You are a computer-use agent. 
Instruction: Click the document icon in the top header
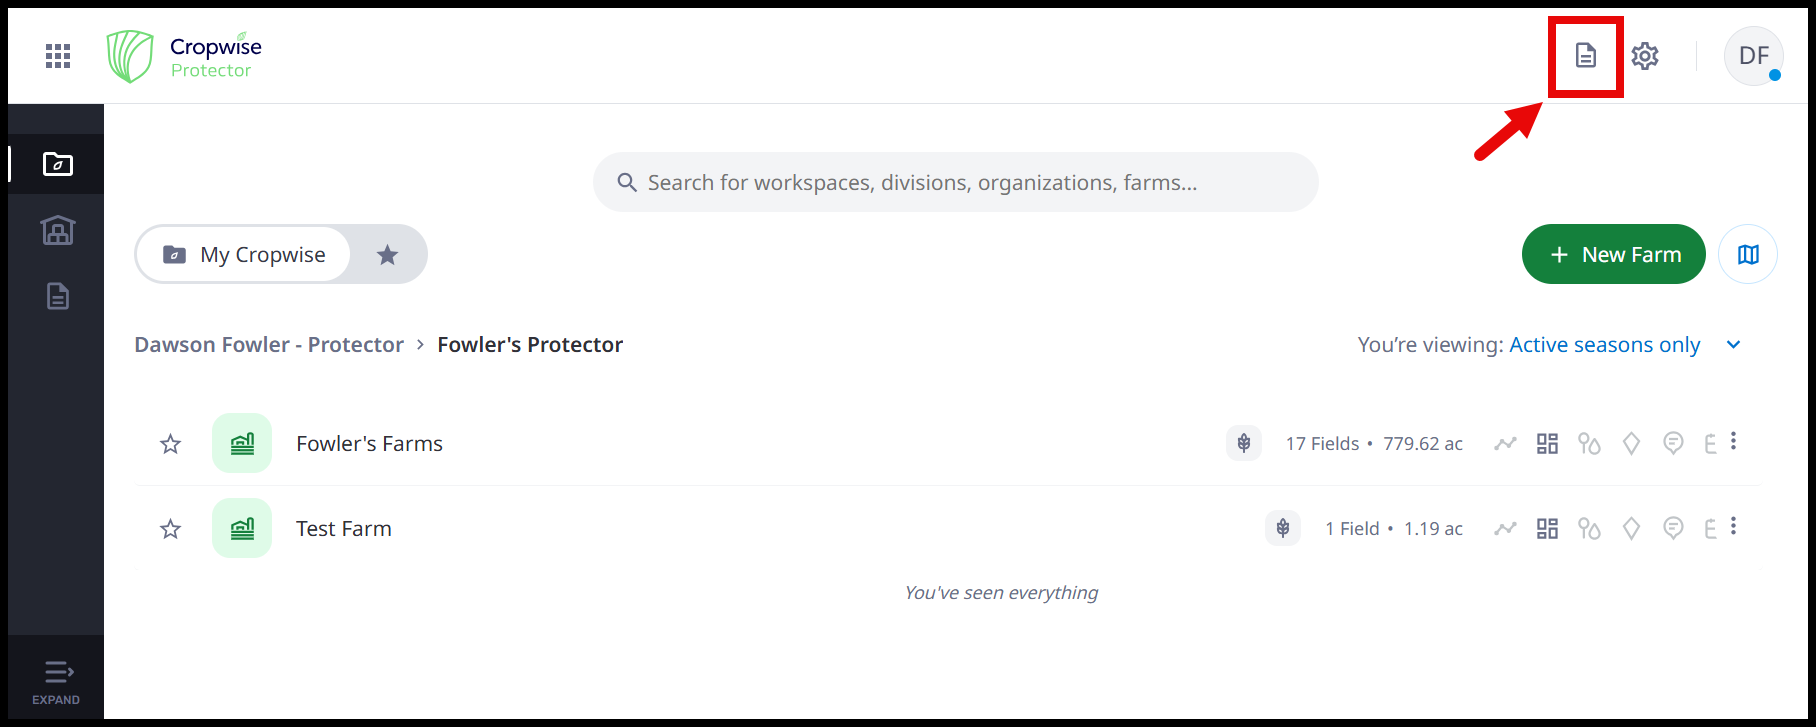[1585, 56]
